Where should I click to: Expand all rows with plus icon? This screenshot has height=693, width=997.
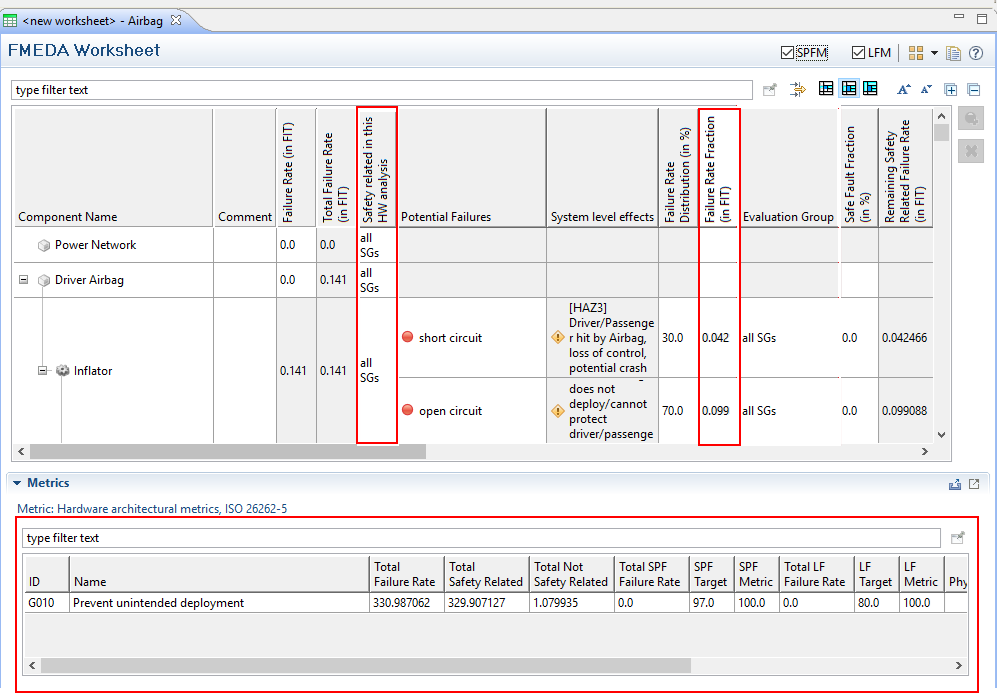(951, 89)
